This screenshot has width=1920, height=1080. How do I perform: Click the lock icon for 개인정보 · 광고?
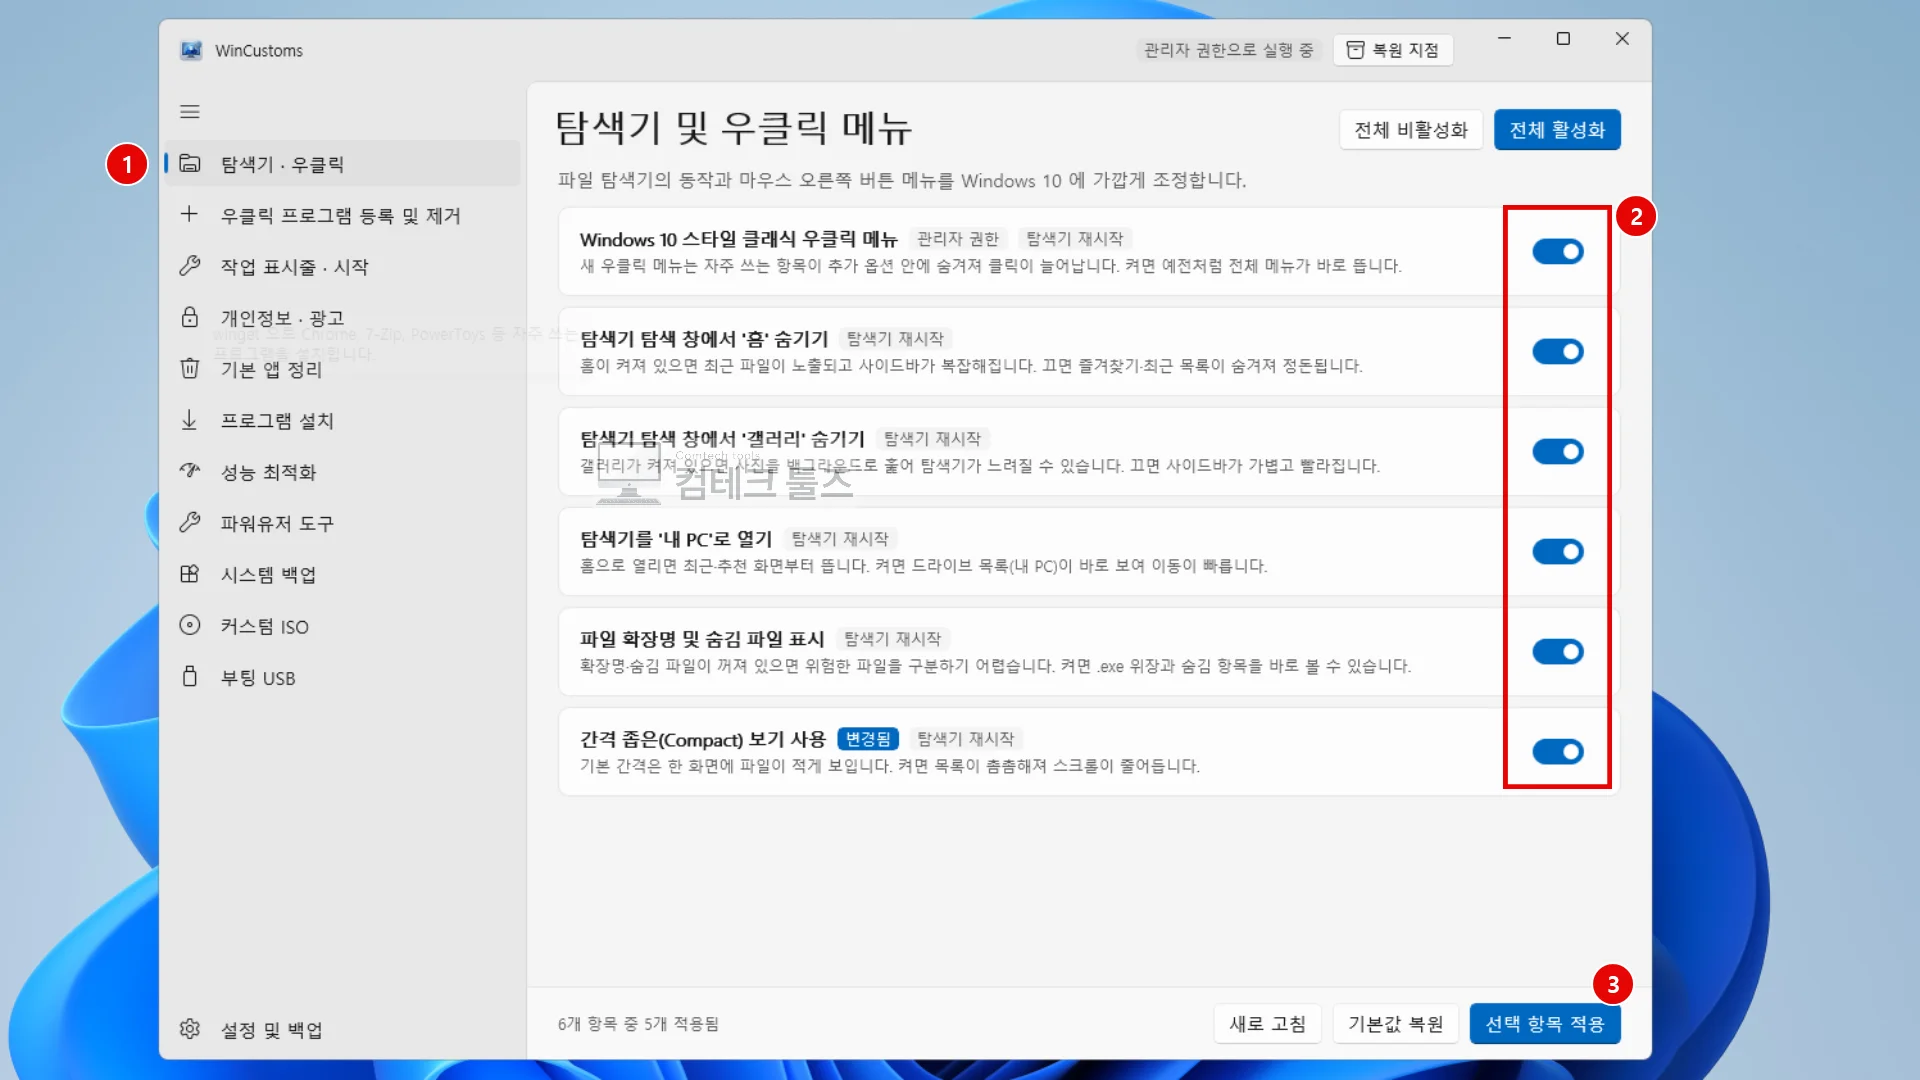click(189, 317)
